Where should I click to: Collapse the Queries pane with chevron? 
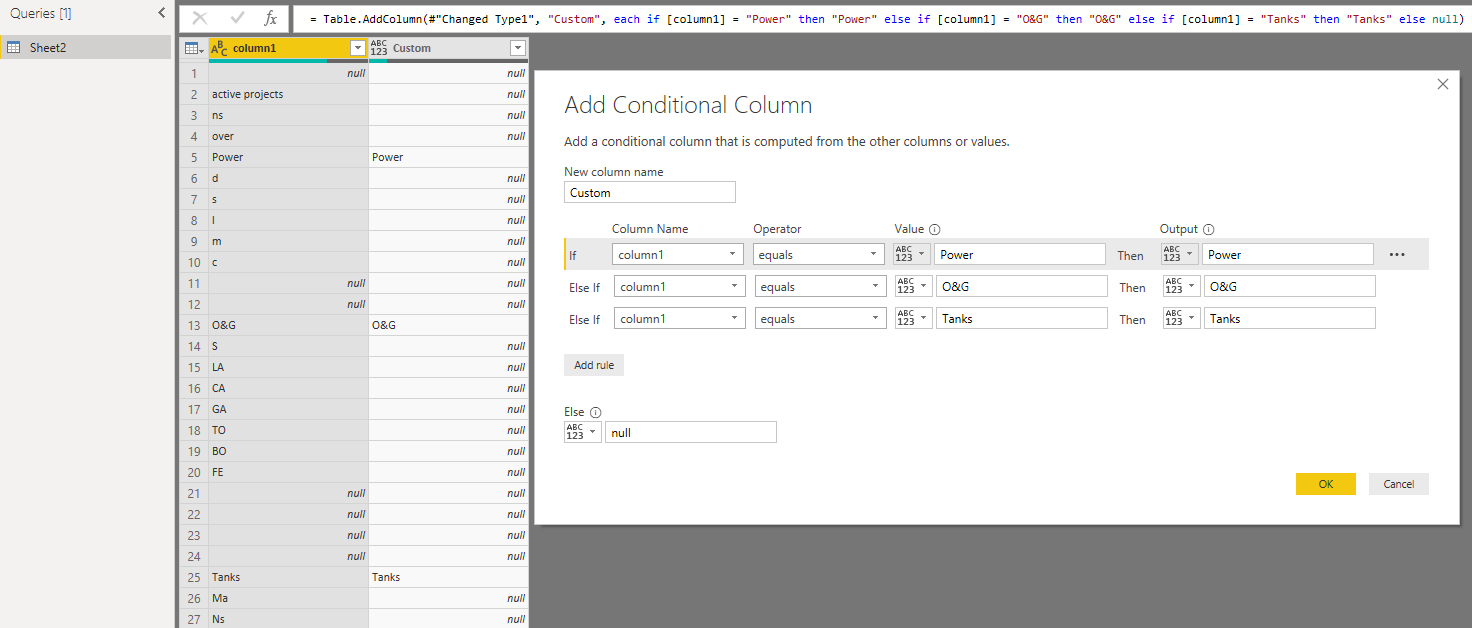162,13
